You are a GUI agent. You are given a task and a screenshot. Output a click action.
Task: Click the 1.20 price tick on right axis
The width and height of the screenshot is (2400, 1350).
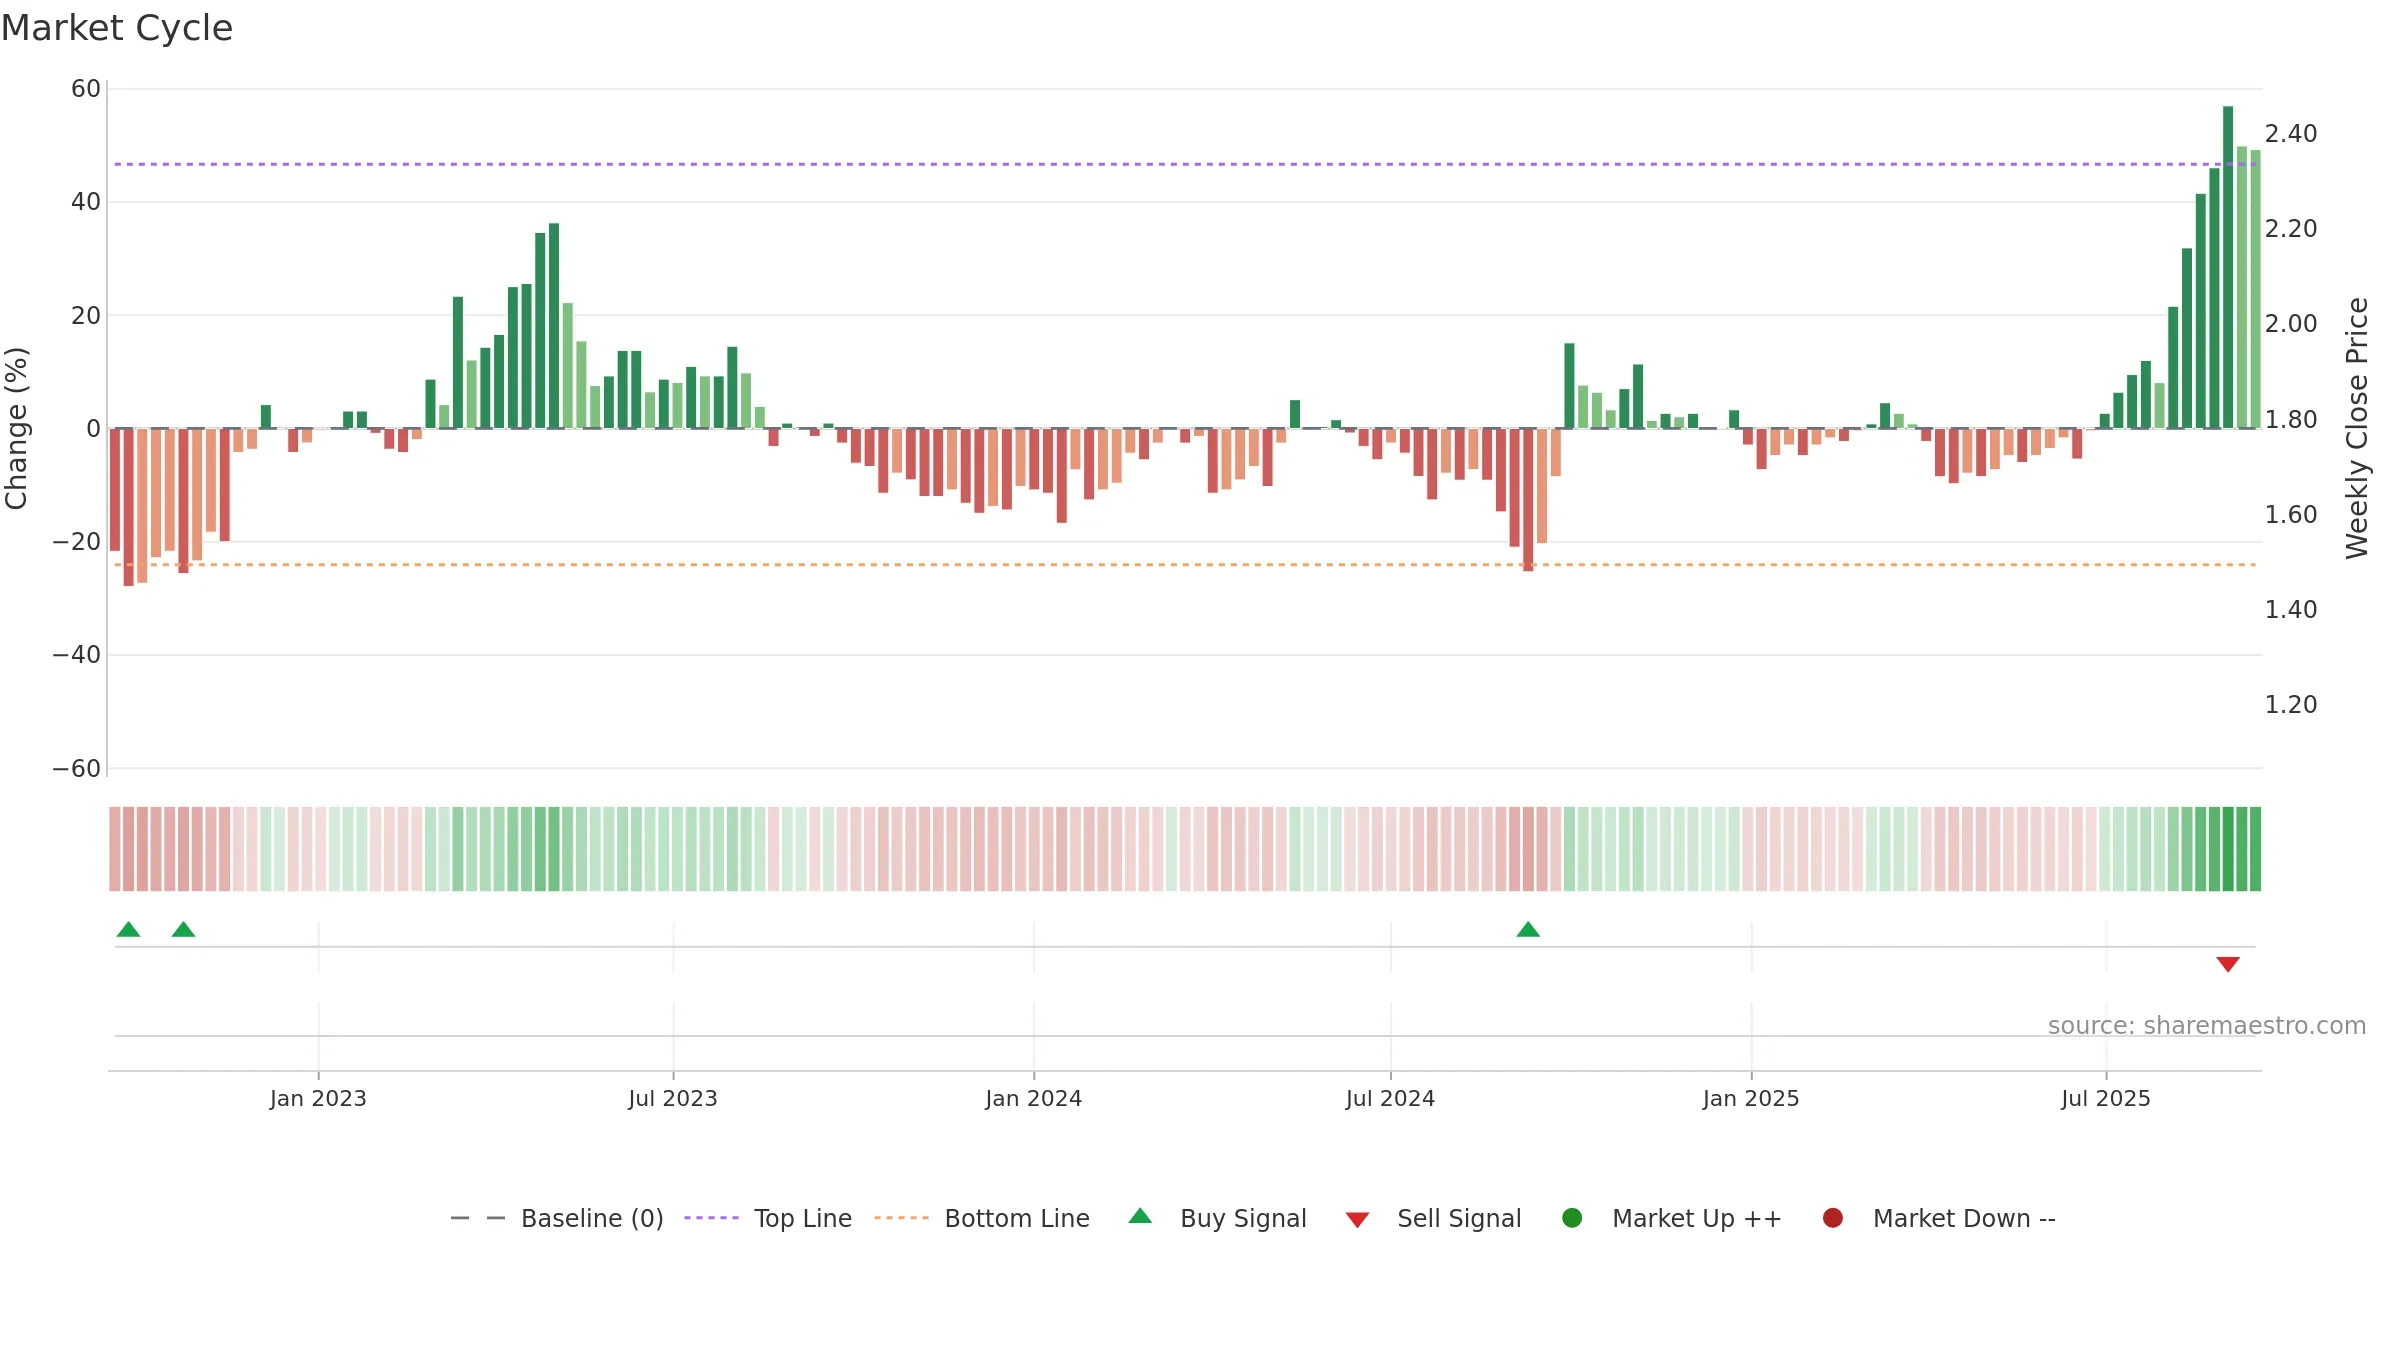pyautogui.click(x=2291, y=704)
